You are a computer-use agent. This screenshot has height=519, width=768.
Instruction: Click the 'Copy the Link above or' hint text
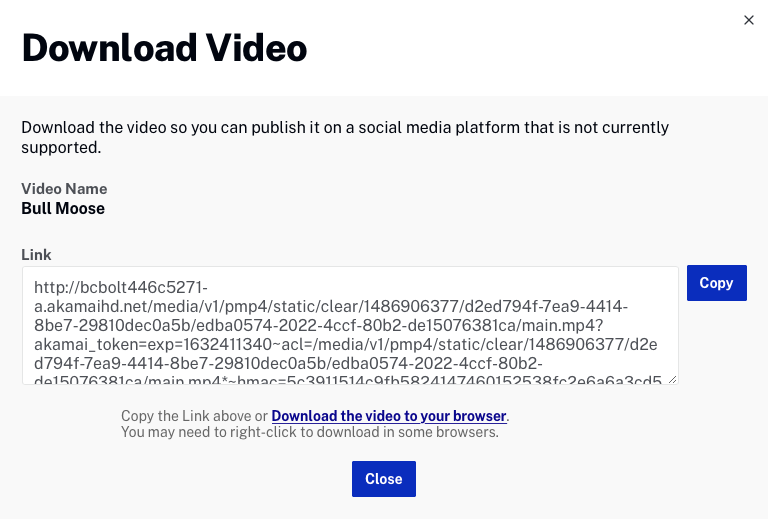pos(194,416)
